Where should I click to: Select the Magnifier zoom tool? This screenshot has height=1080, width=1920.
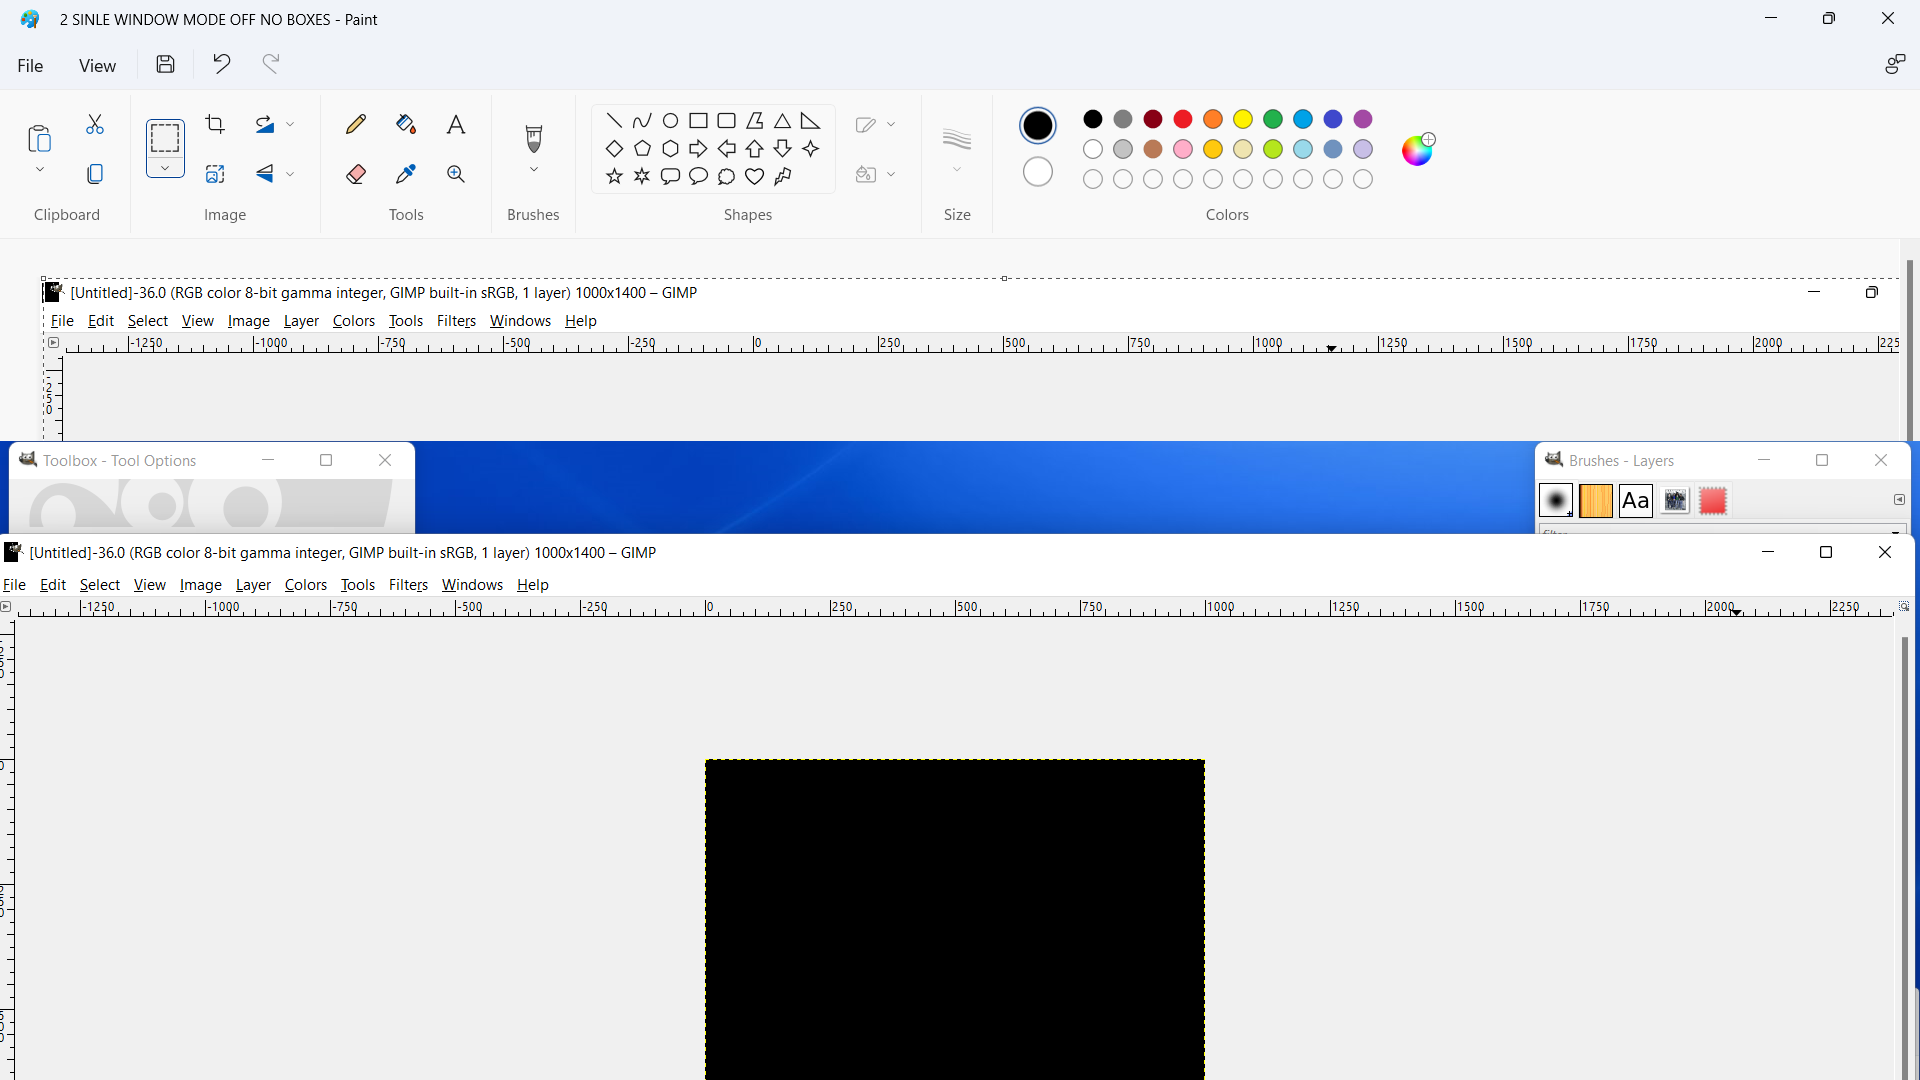tap(456, 174)
